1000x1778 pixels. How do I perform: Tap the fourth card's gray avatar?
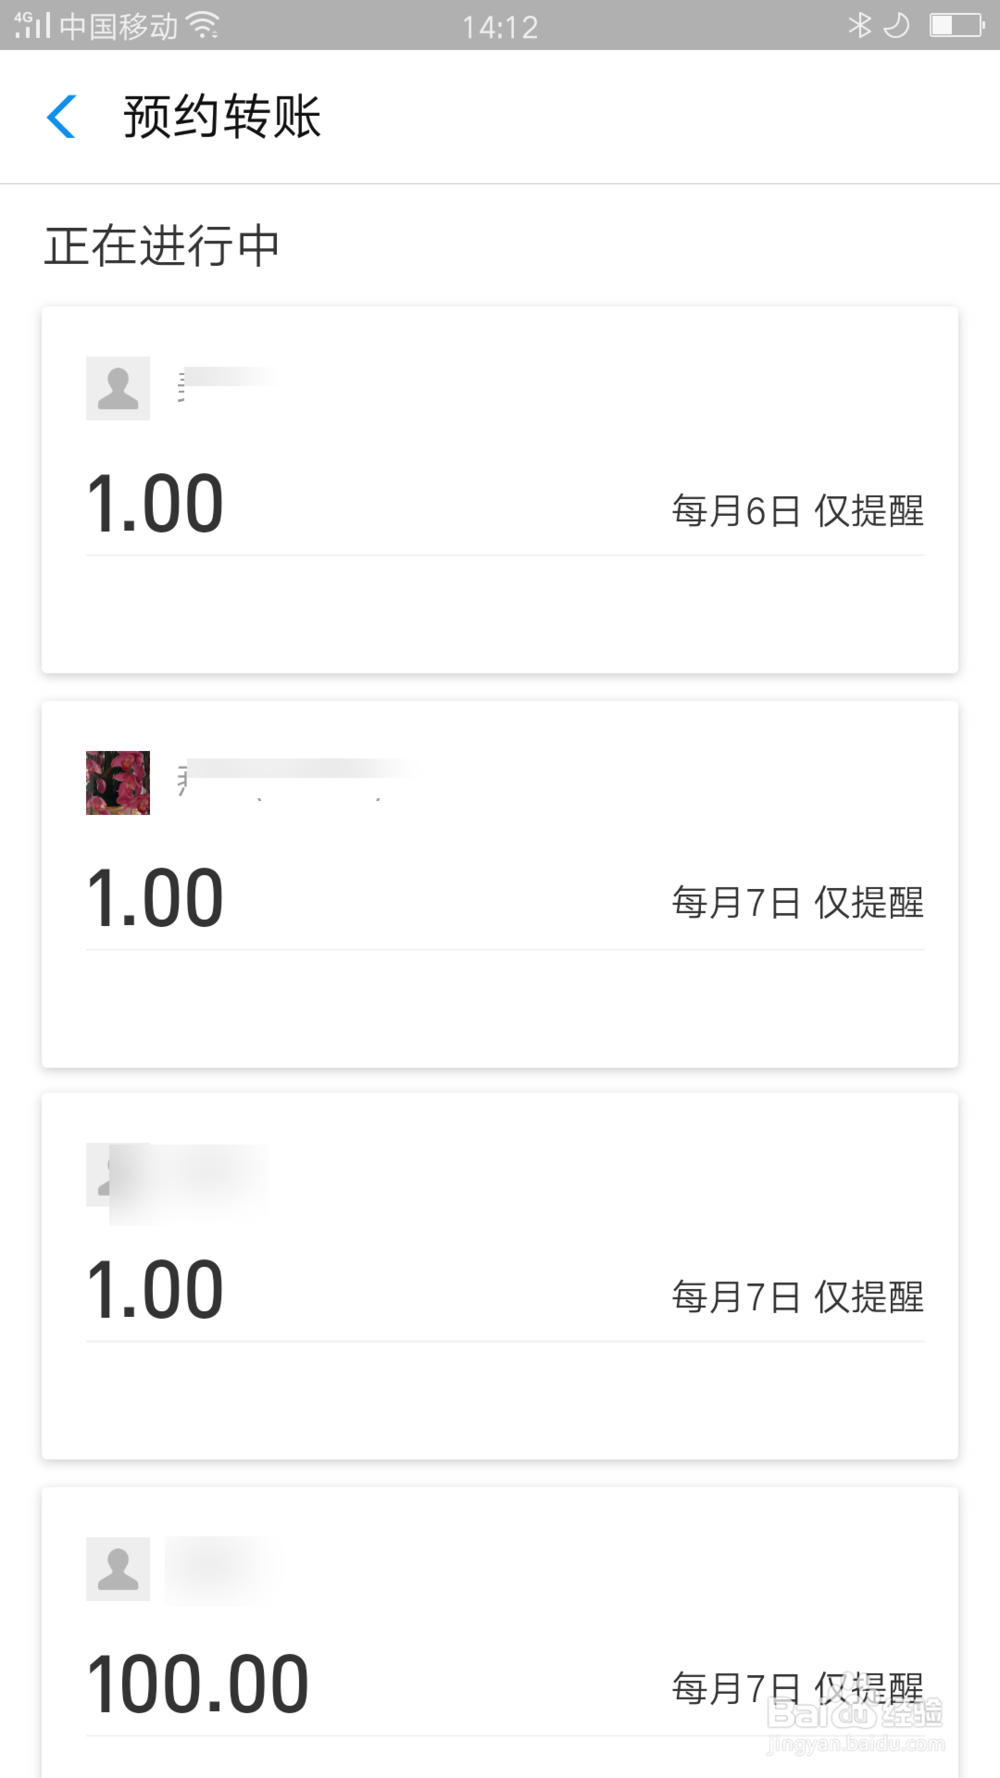tap(118, 1569)
